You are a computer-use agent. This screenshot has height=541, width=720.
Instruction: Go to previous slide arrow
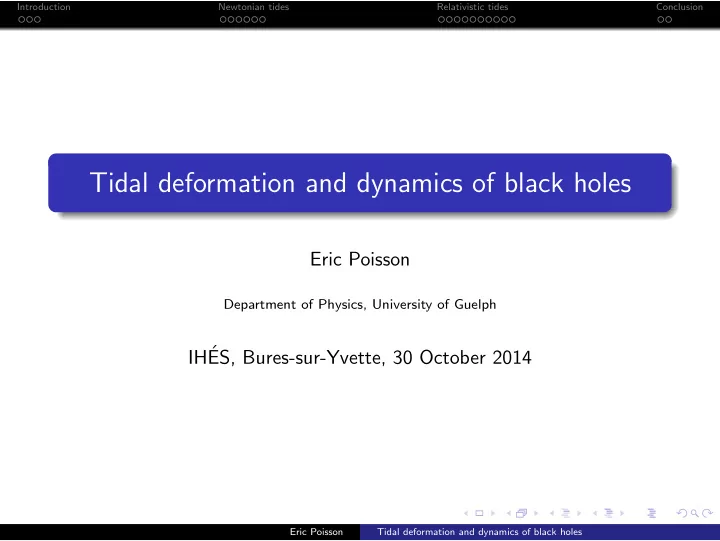tap(466, 513)
